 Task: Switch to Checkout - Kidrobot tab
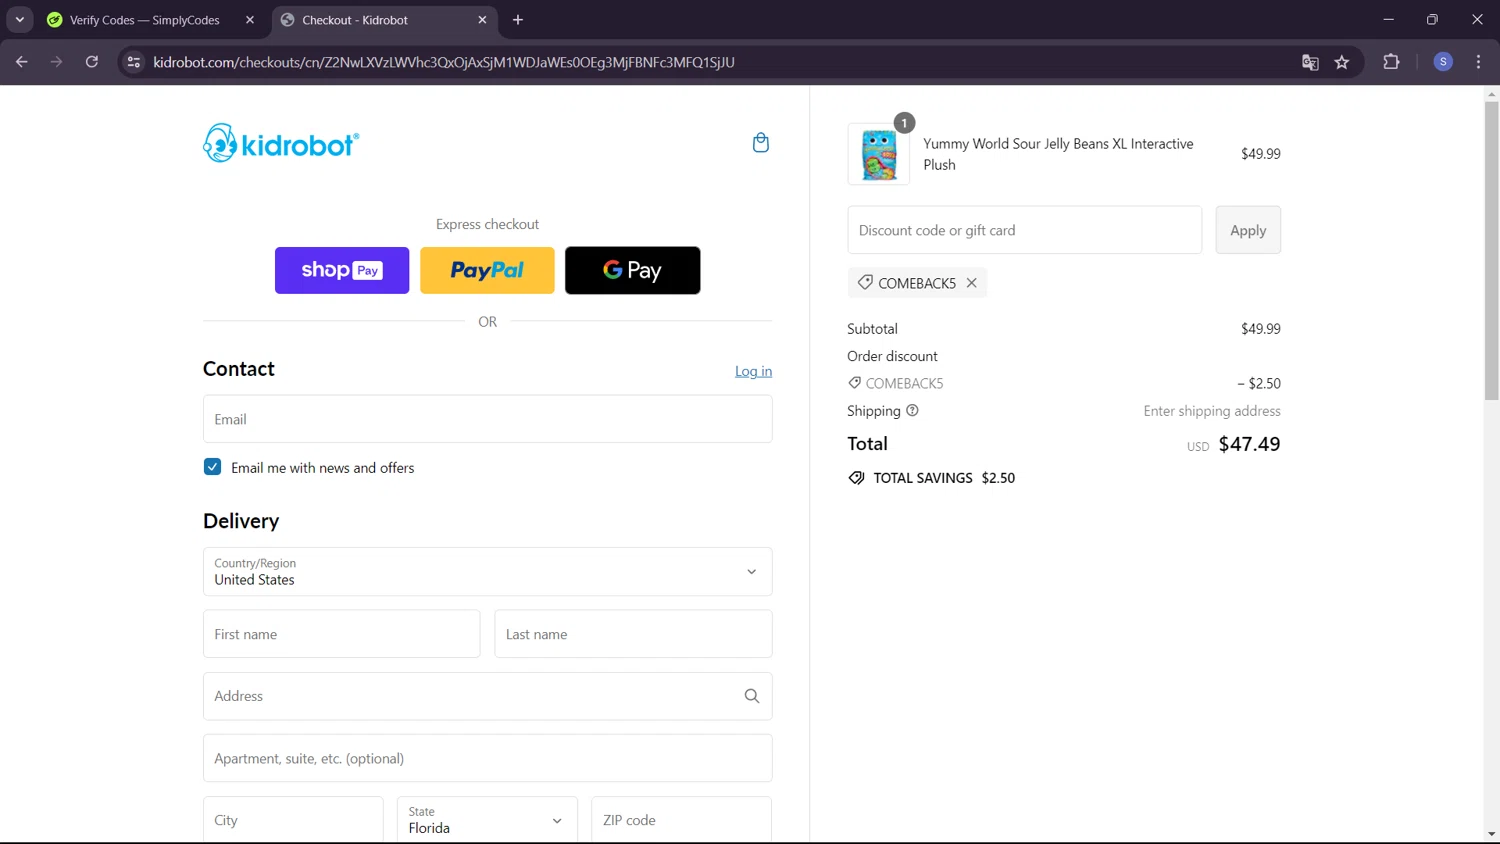pos(385,20)
